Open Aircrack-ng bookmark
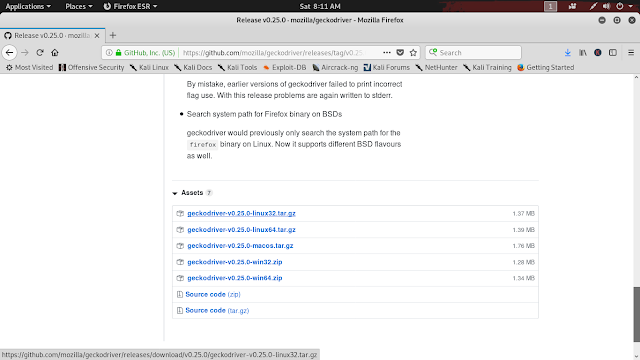The height and width of the screenshot is (360, 640). click(335, 67)
